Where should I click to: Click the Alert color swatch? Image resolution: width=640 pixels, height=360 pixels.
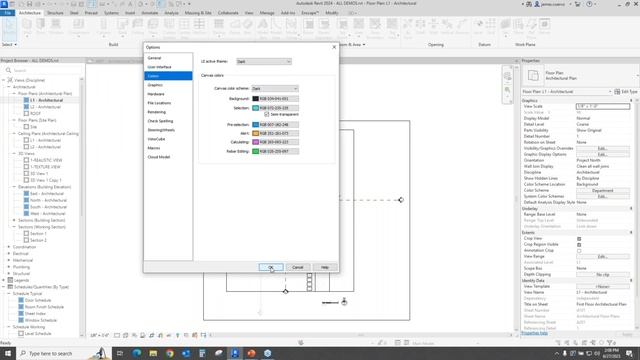coord(256,133)
